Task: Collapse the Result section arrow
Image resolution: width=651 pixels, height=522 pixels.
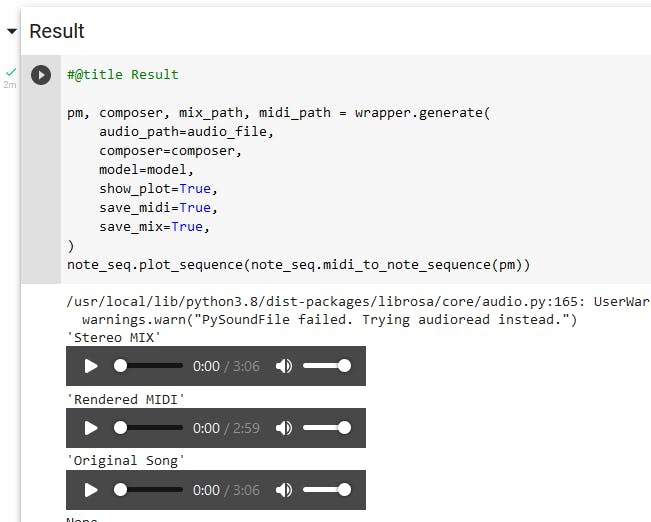Action: [12, 31]
